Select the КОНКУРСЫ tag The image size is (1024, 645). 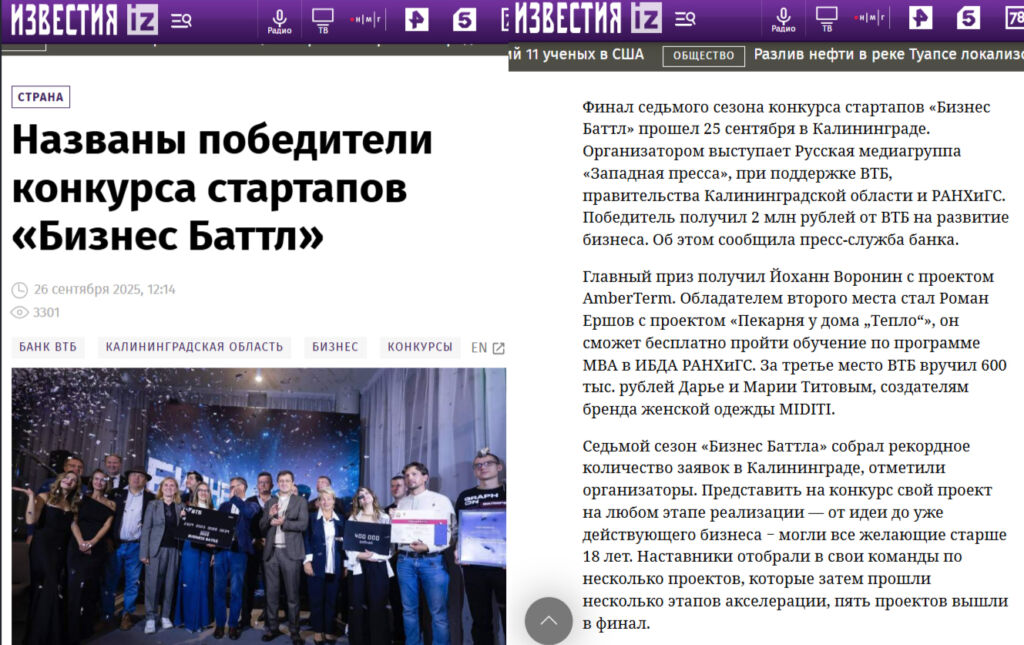coord(420,347)
